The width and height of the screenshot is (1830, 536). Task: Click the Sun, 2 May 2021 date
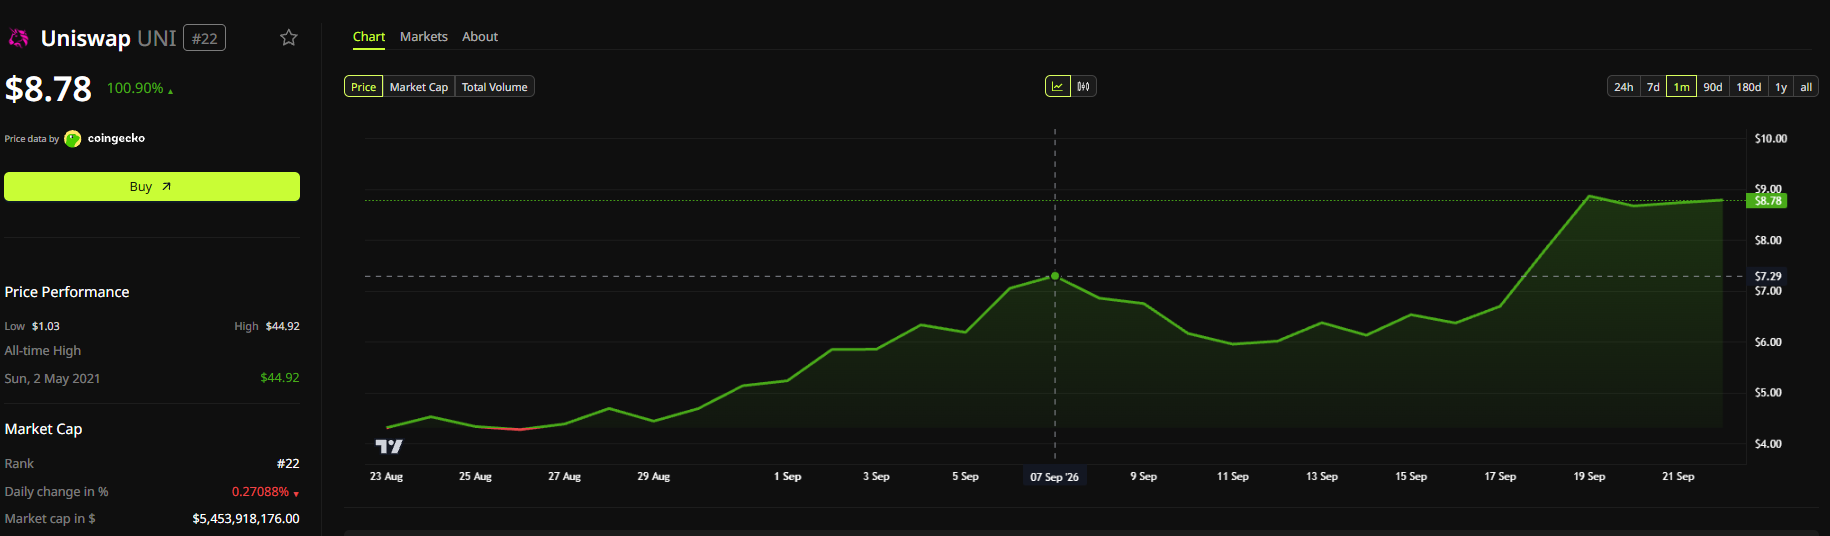(52, 379)
